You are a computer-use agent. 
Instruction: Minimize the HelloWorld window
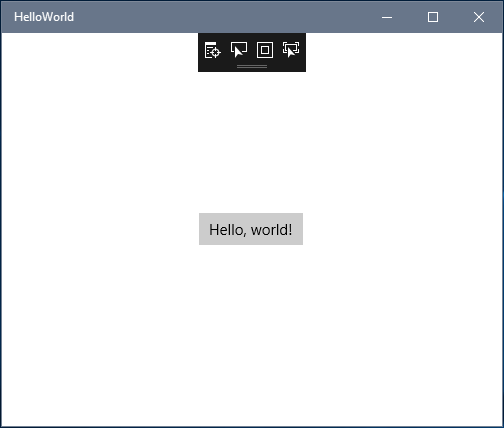click(387, 17)
